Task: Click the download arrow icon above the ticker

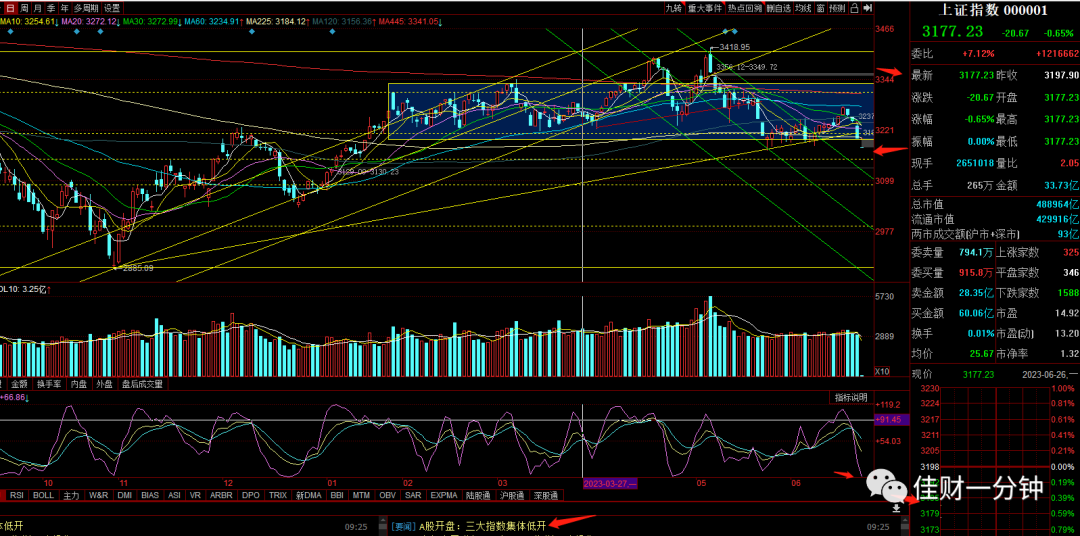Action: coord(896,507)
